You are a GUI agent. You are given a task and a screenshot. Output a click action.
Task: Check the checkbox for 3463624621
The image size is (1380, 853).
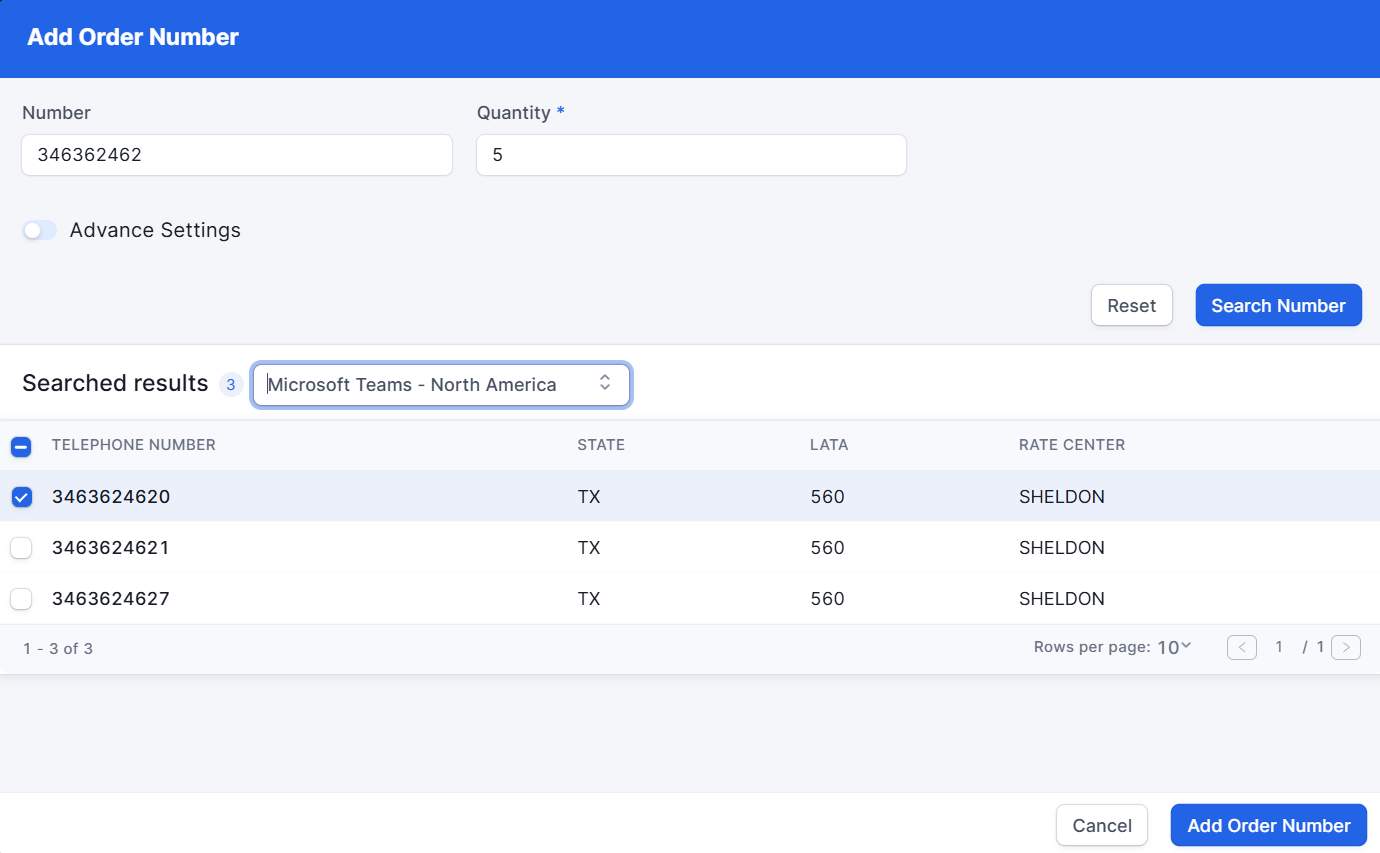[21, 548]
